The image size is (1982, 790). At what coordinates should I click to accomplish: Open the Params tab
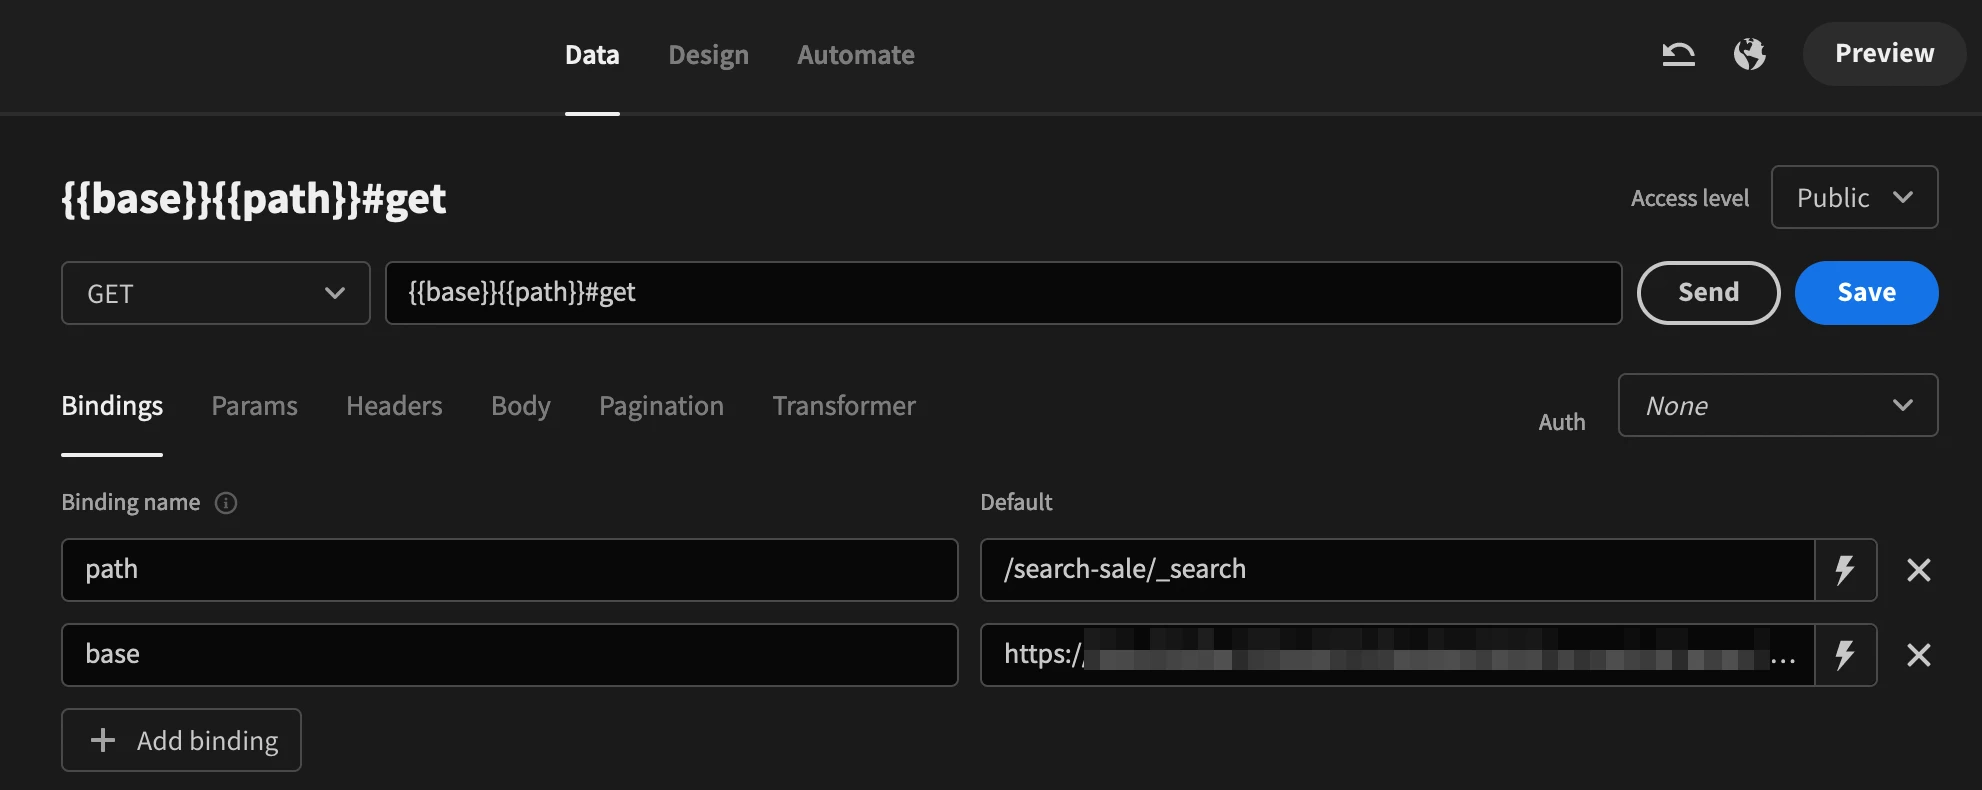click(254, 406)
